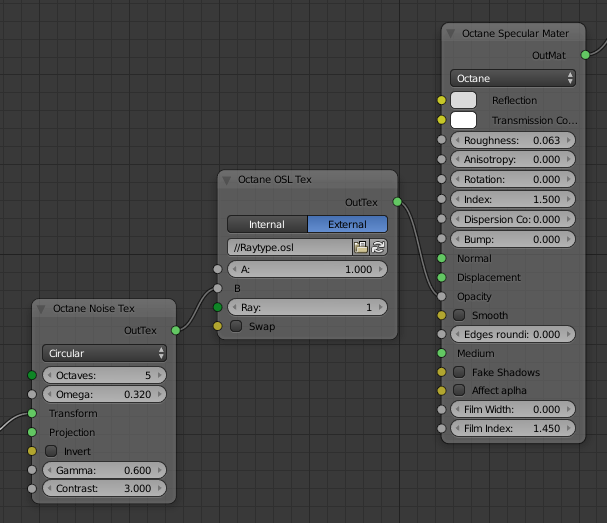
Task: Switch OSL script mode to Internal
Action: [x=266, y=224]
